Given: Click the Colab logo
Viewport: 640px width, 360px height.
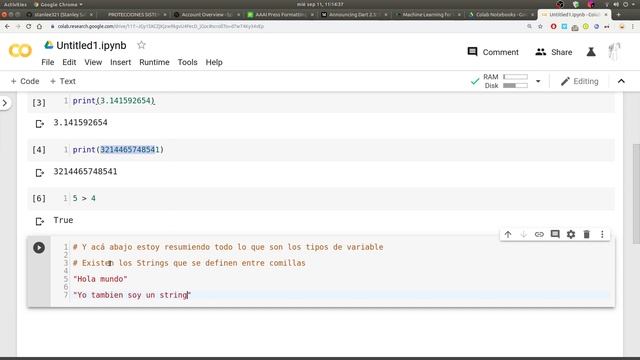Looking at the screenshot, I should coord(20,51).
